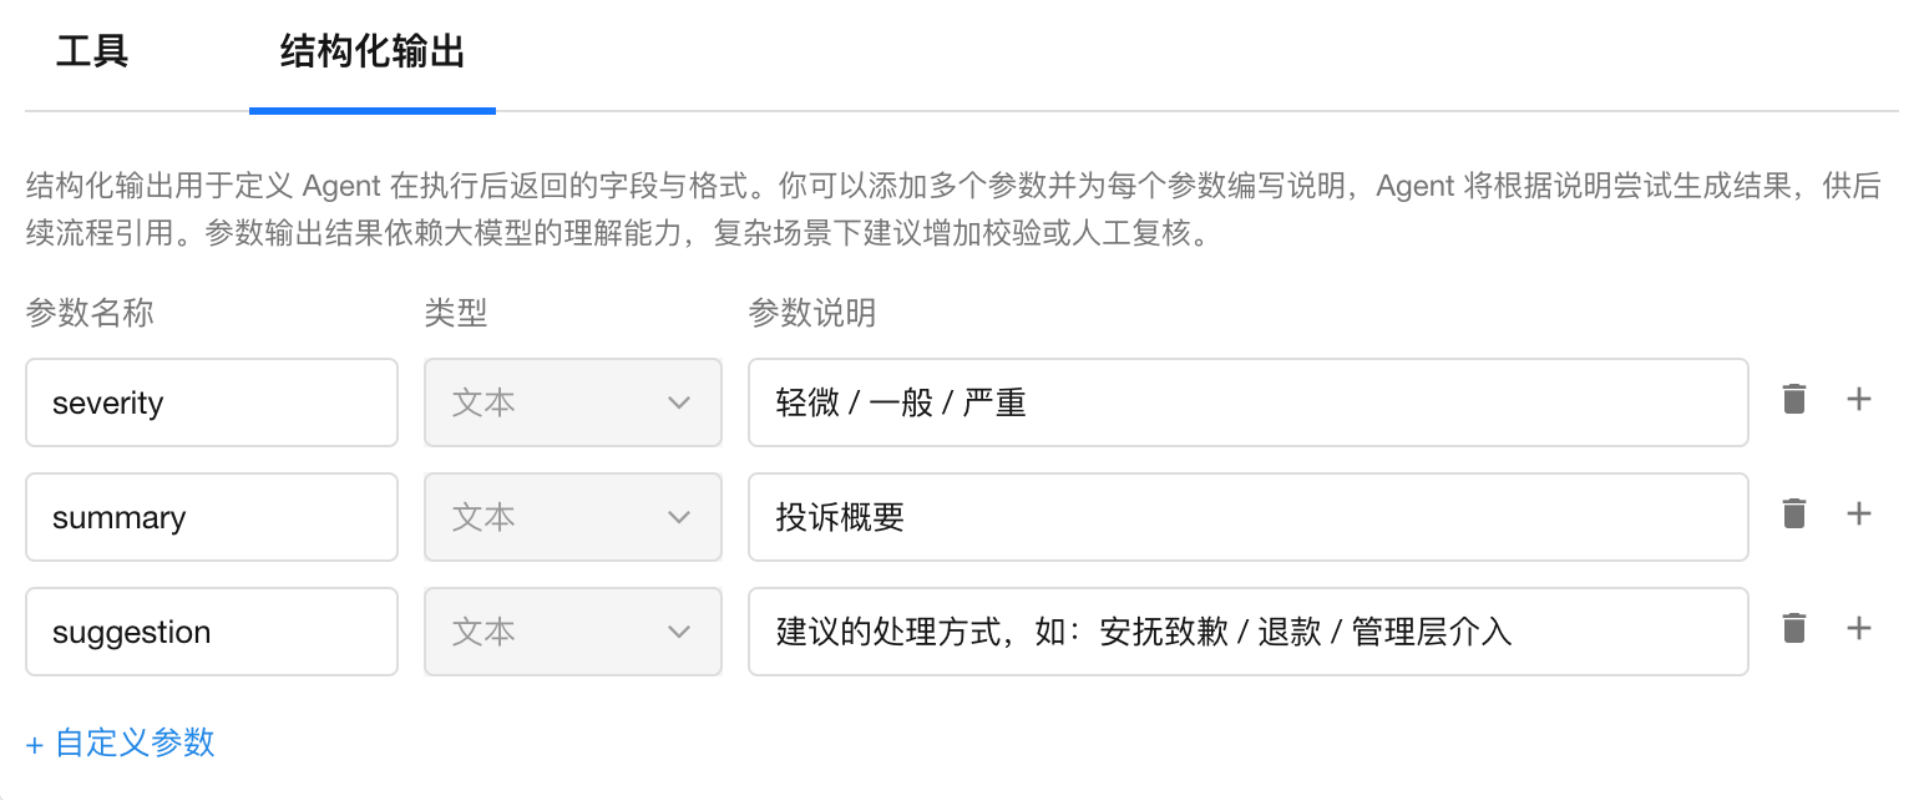
Task: Click the 自定义参数 link
Action: click(x=120, y=743)
